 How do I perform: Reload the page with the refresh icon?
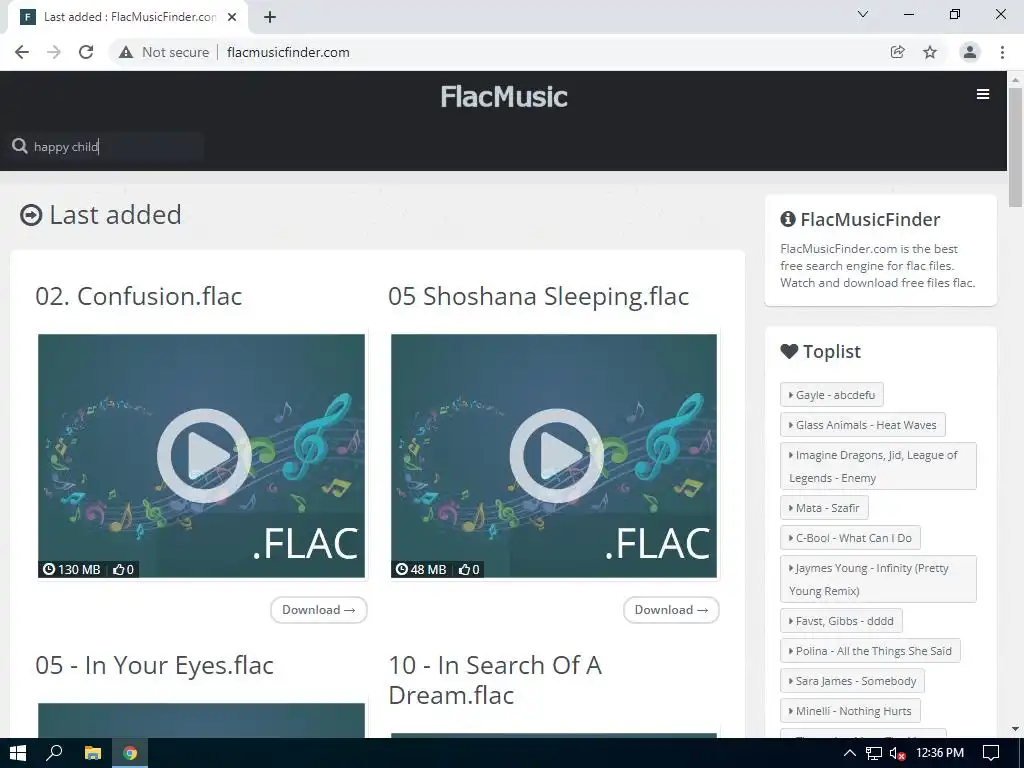[86, 52]
